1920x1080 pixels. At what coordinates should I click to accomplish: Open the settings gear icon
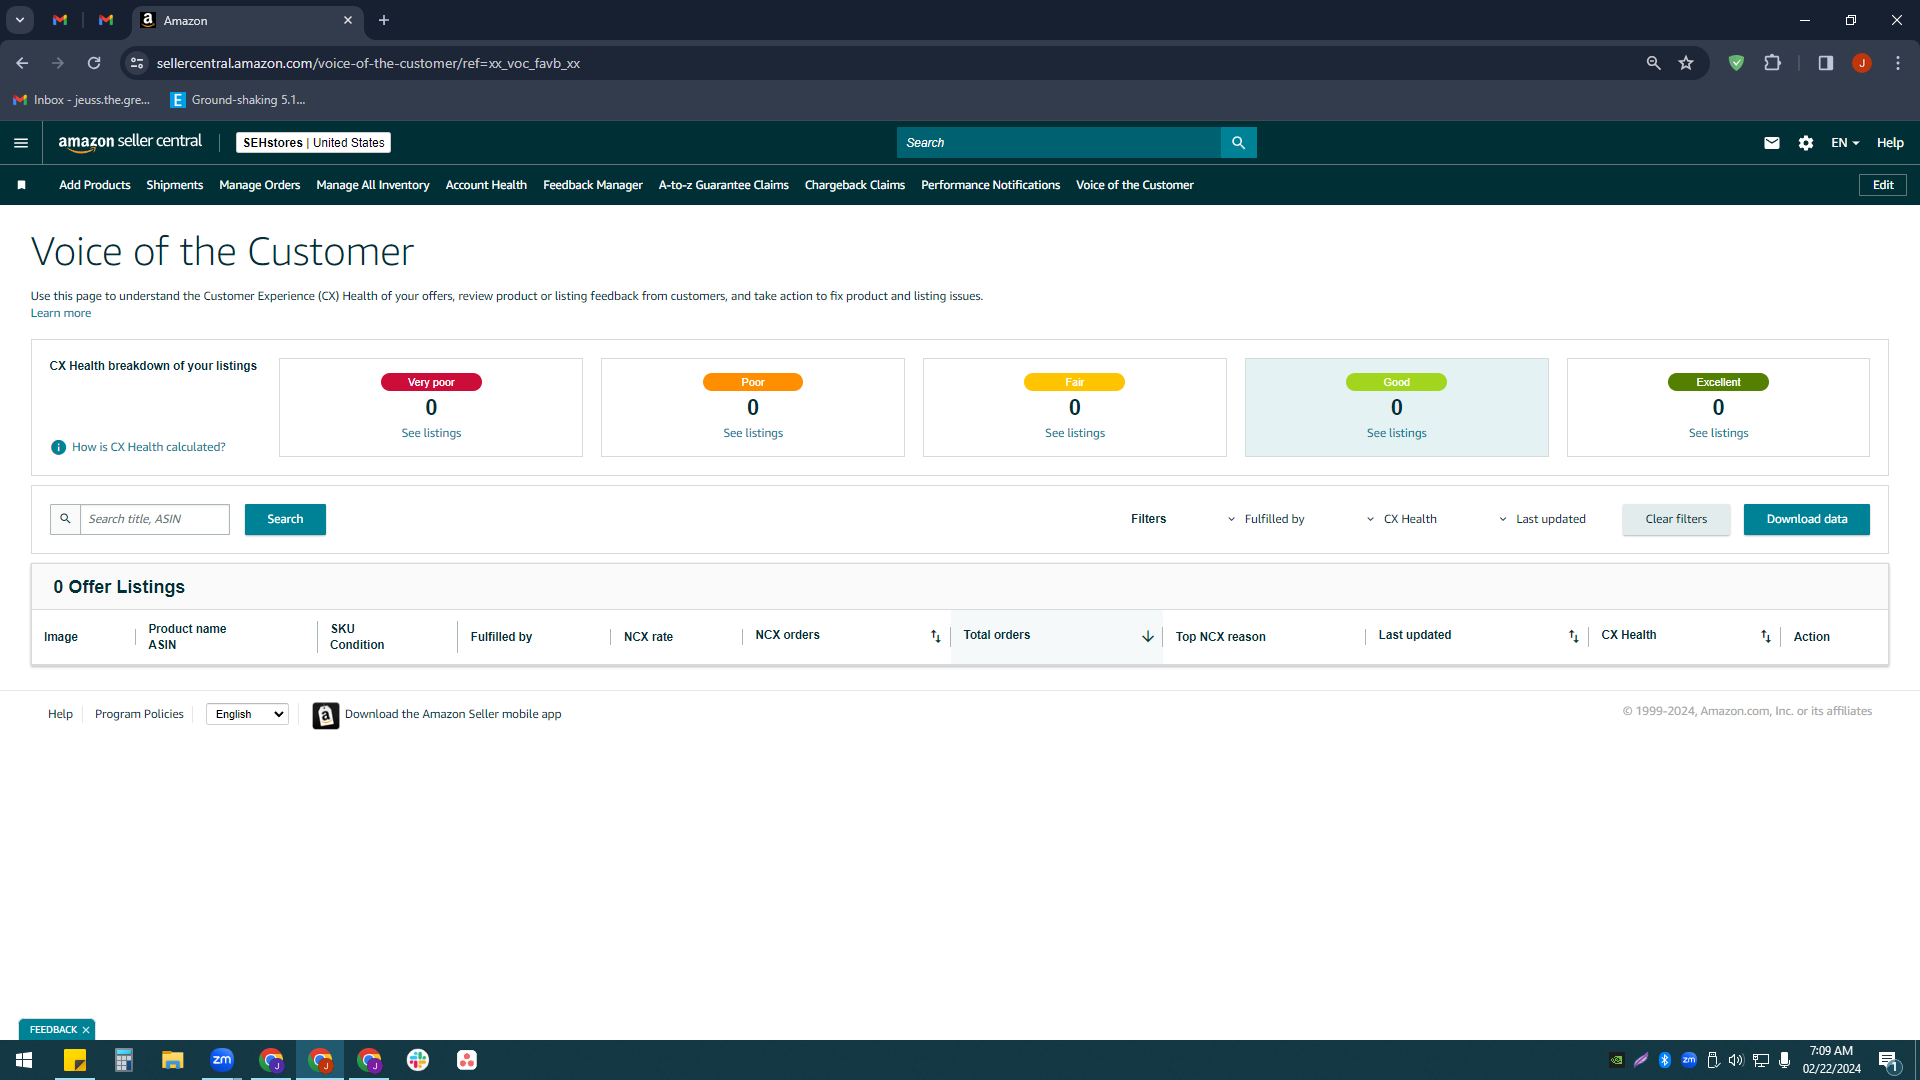point(1806,143)
